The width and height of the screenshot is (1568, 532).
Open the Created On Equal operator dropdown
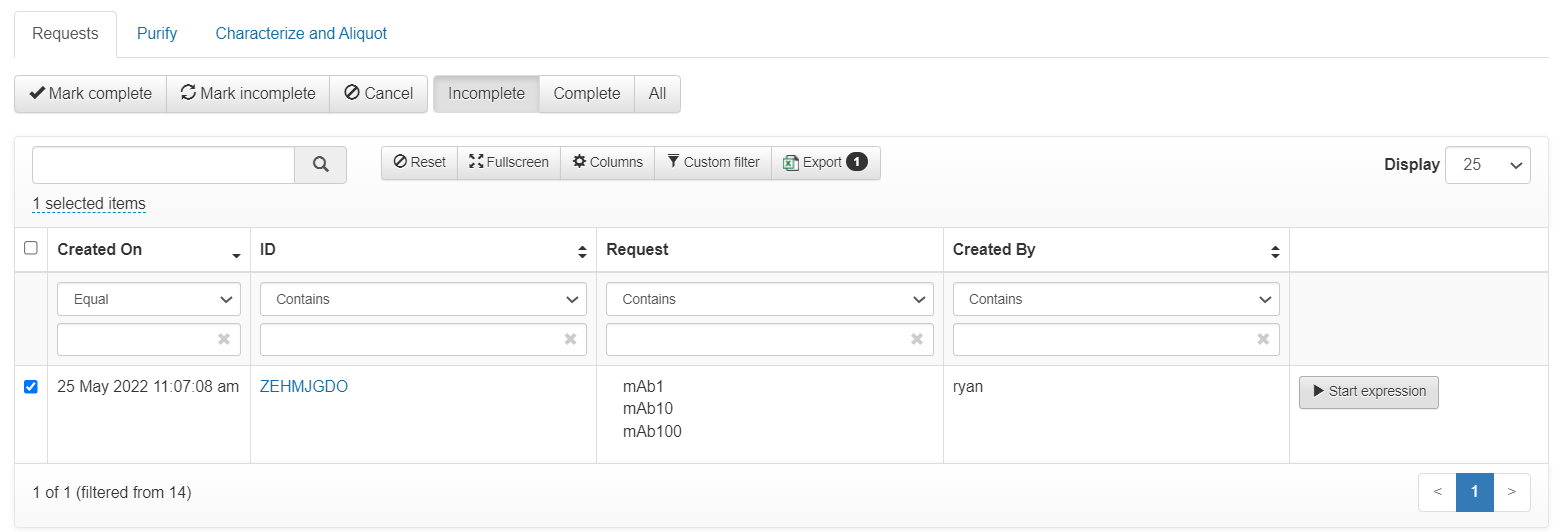[149, 299]
